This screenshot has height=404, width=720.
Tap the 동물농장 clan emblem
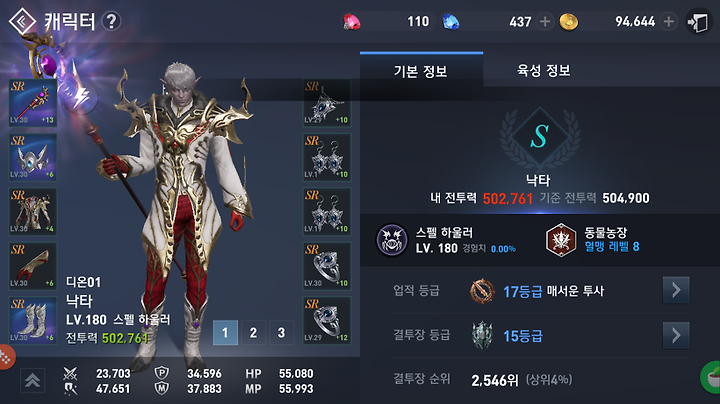coord(561,240)
